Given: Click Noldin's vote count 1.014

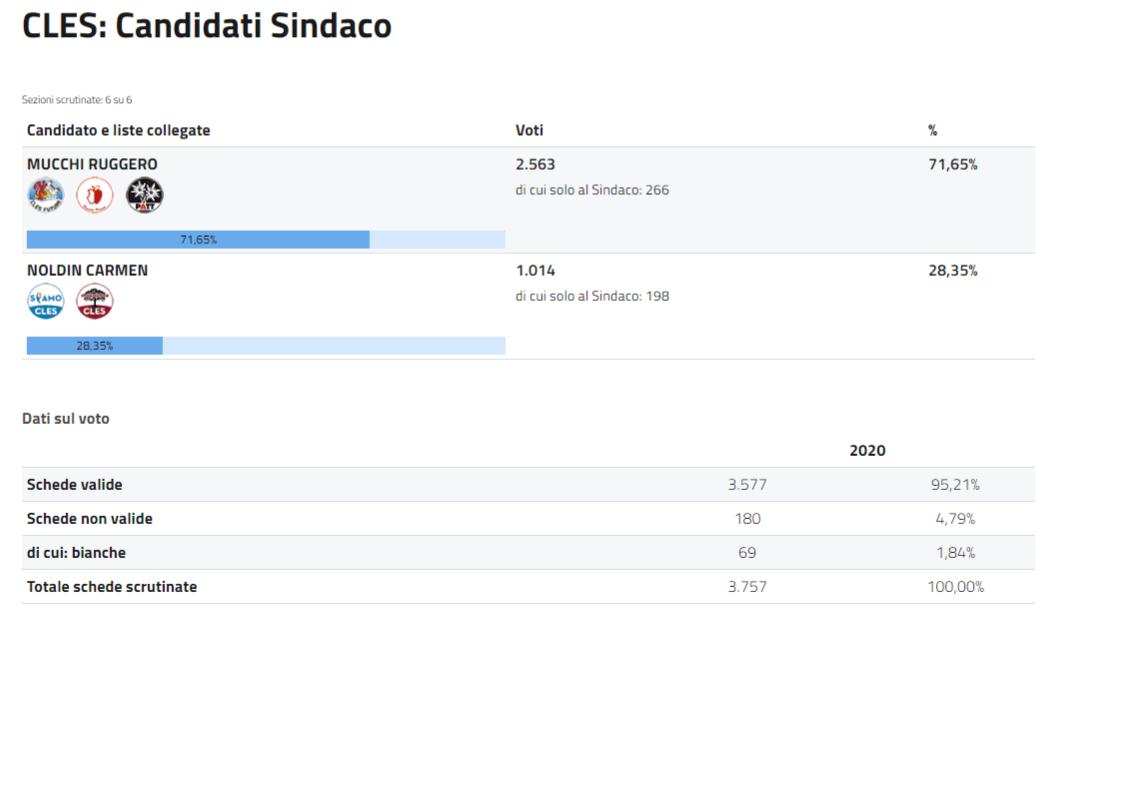Looking at the screenshot, I should click(x=535, y=271).
